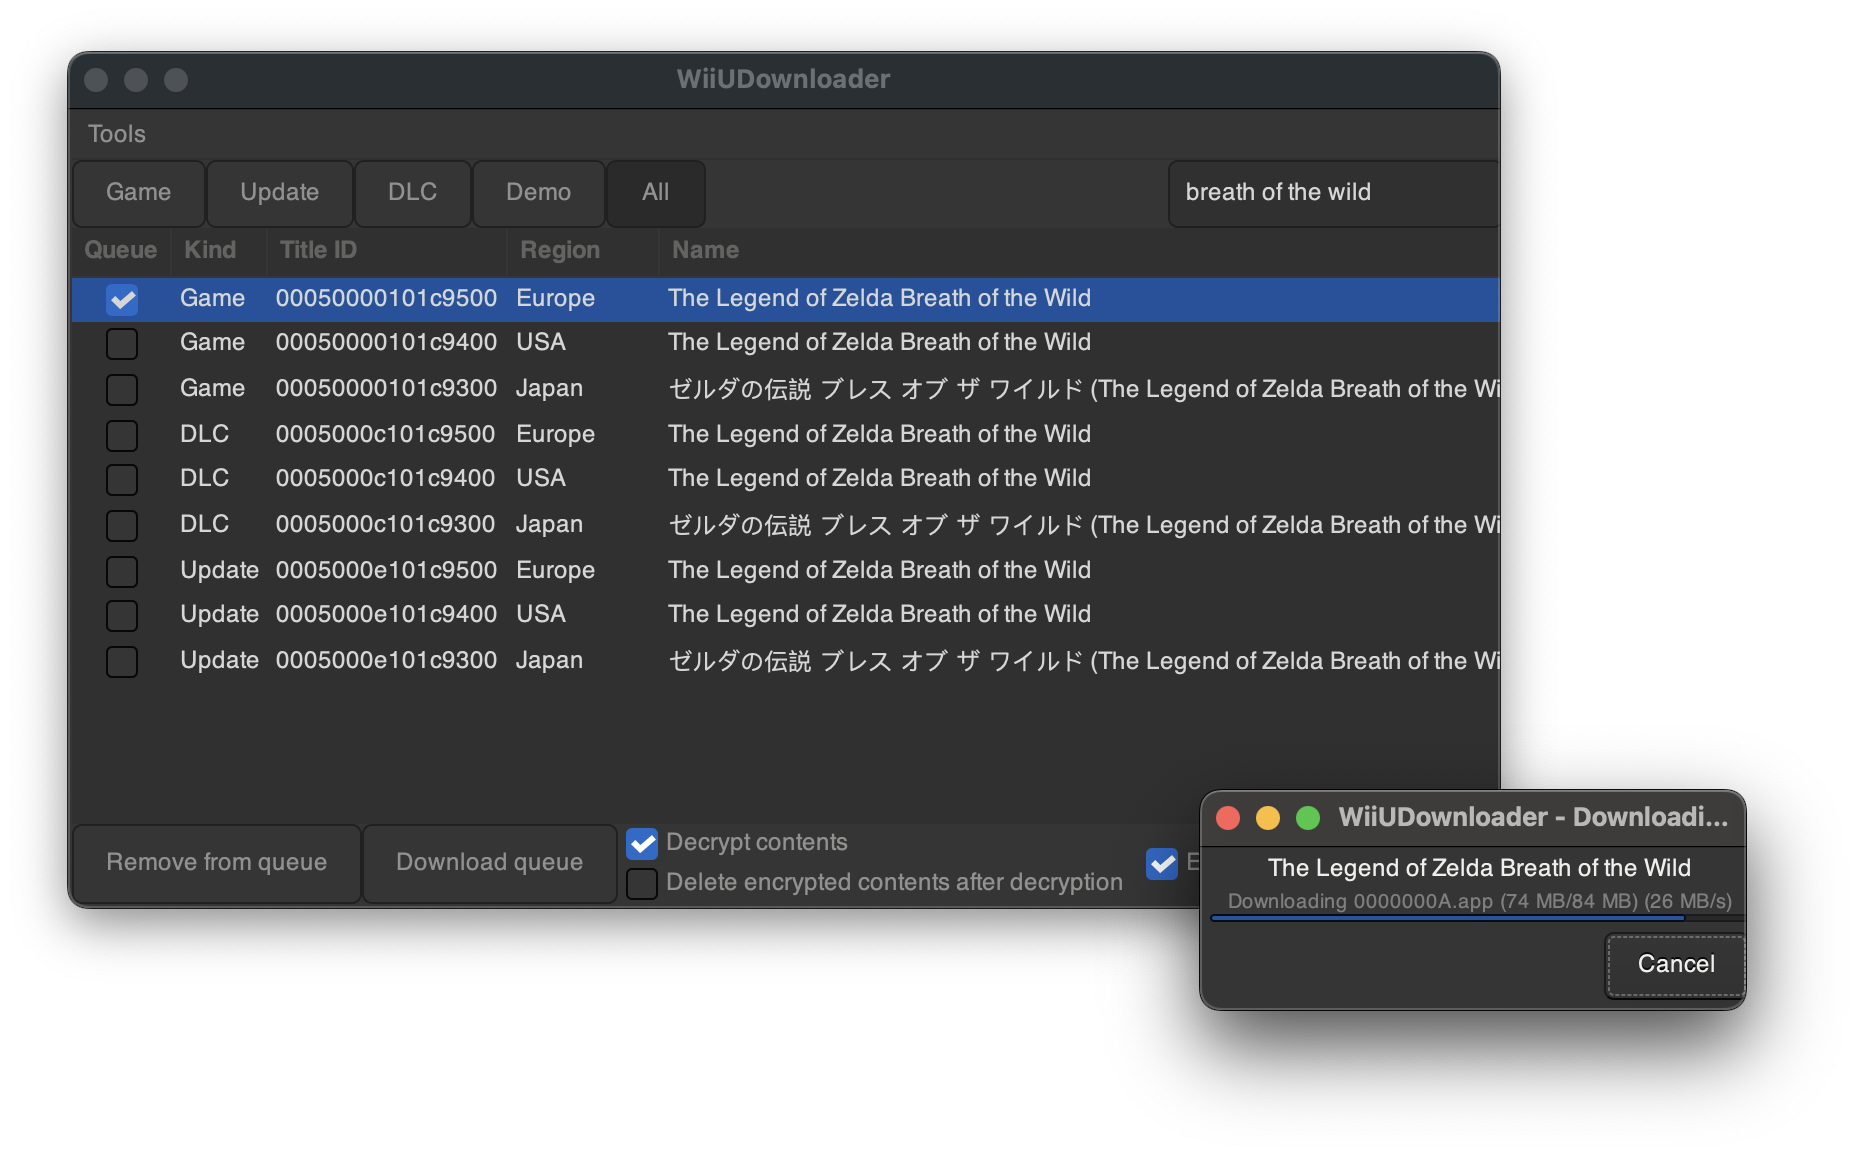
Task: Minimize the Downloading dialog with yellow button
Action: 1268,818
